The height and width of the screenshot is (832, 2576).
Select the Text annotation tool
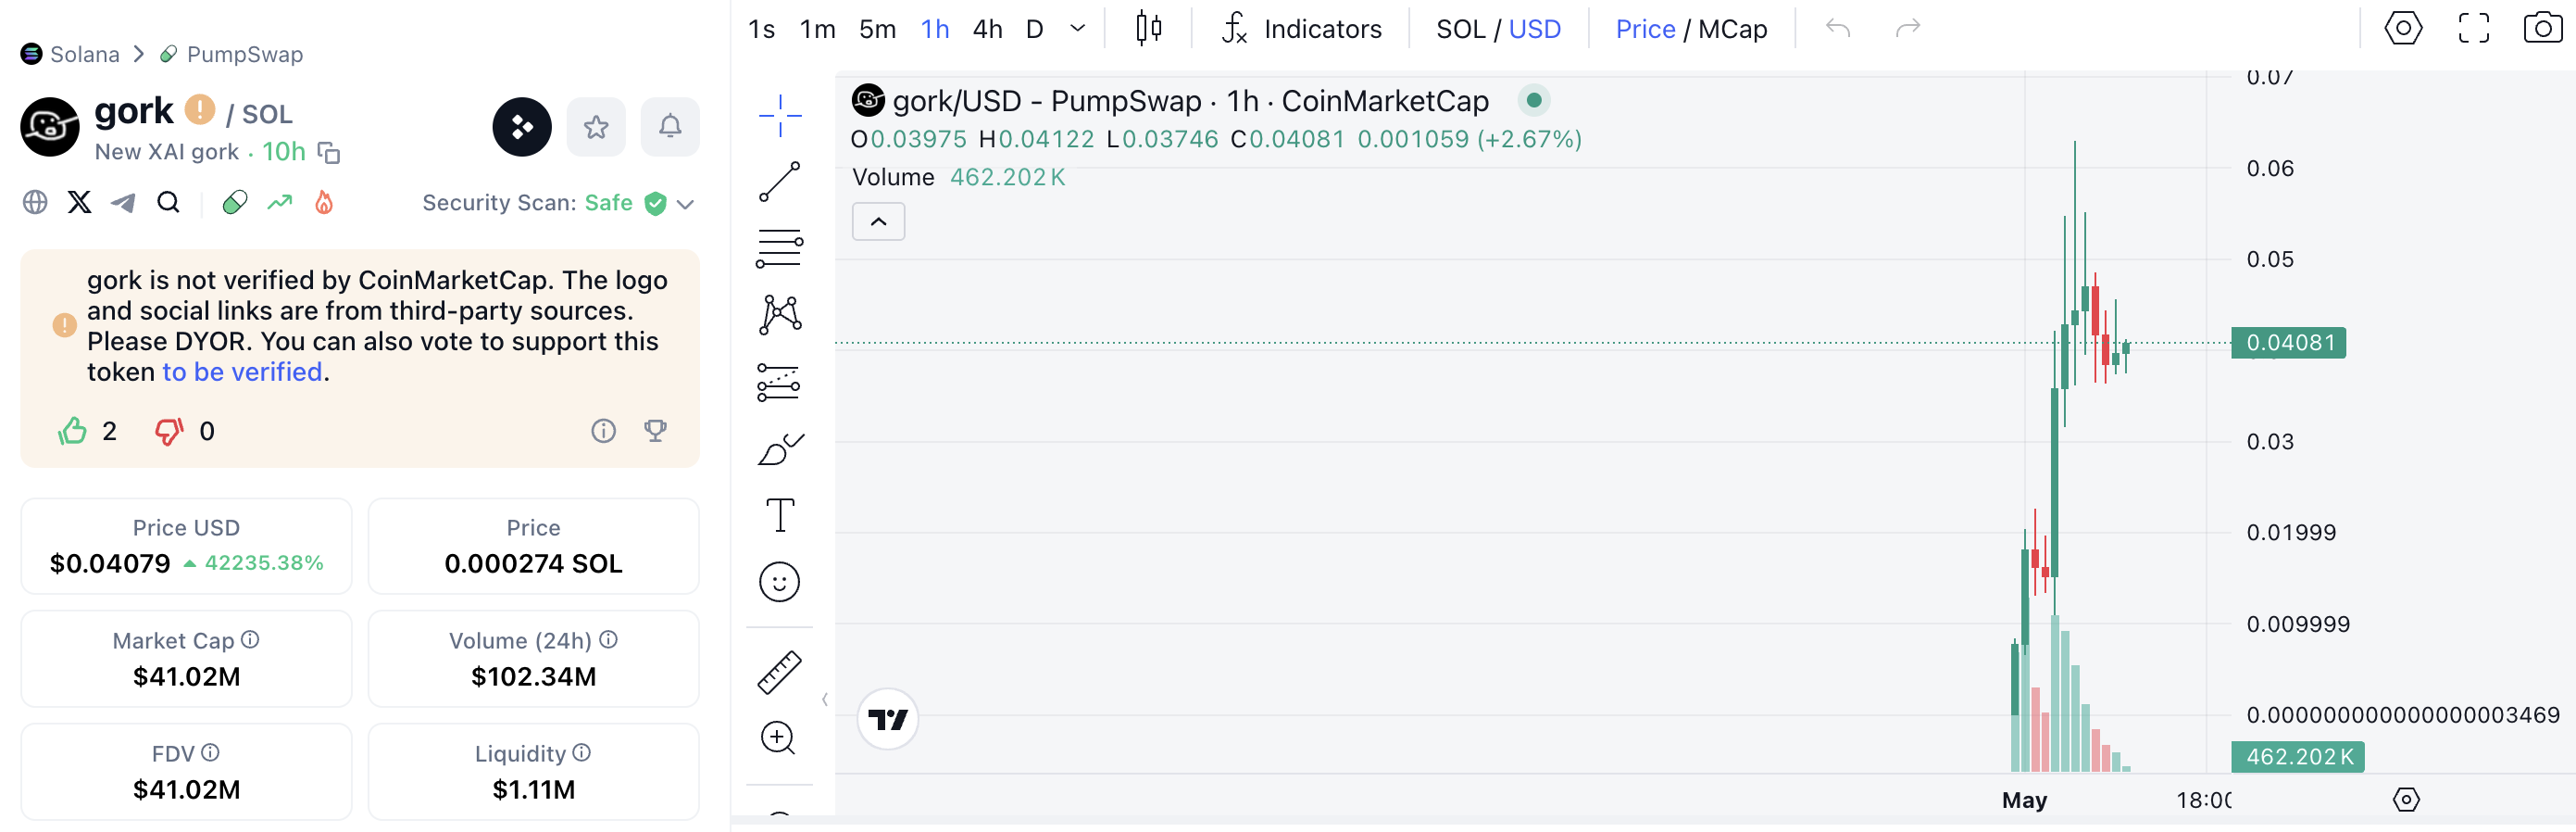(780, 515)
